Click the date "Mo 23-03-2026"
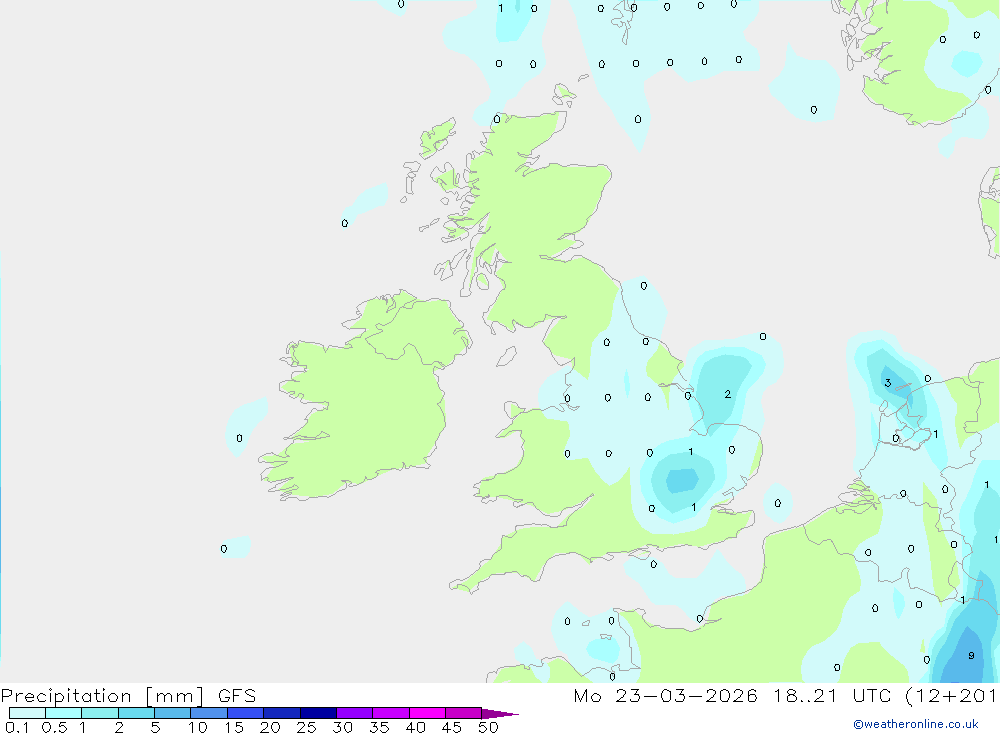Viewport: 1000px width, 733px height. click(x=666, y=696)
